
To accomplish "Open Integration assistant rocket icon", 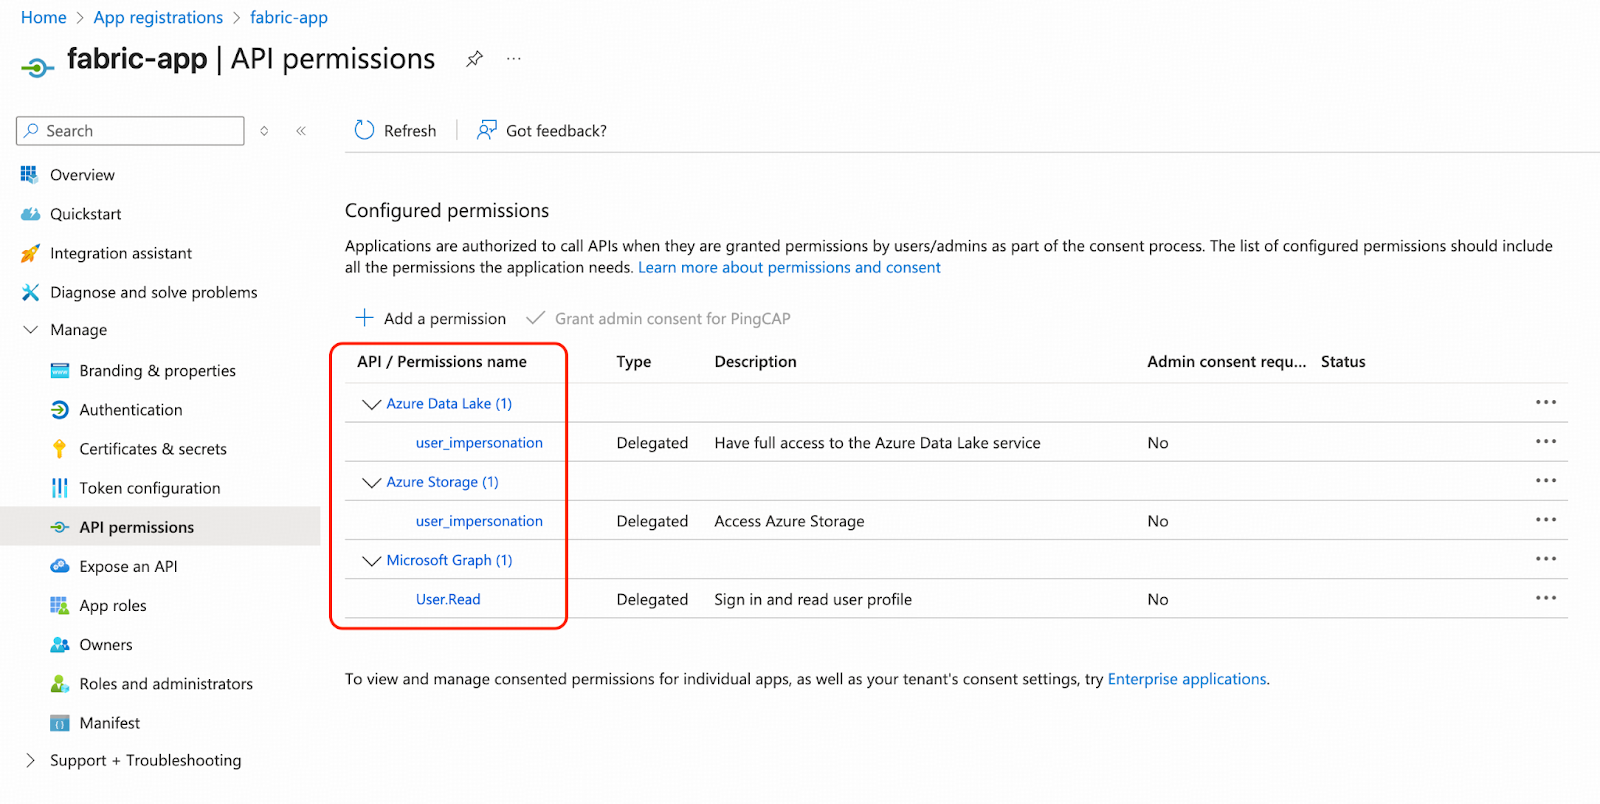I will pos(30,253).
